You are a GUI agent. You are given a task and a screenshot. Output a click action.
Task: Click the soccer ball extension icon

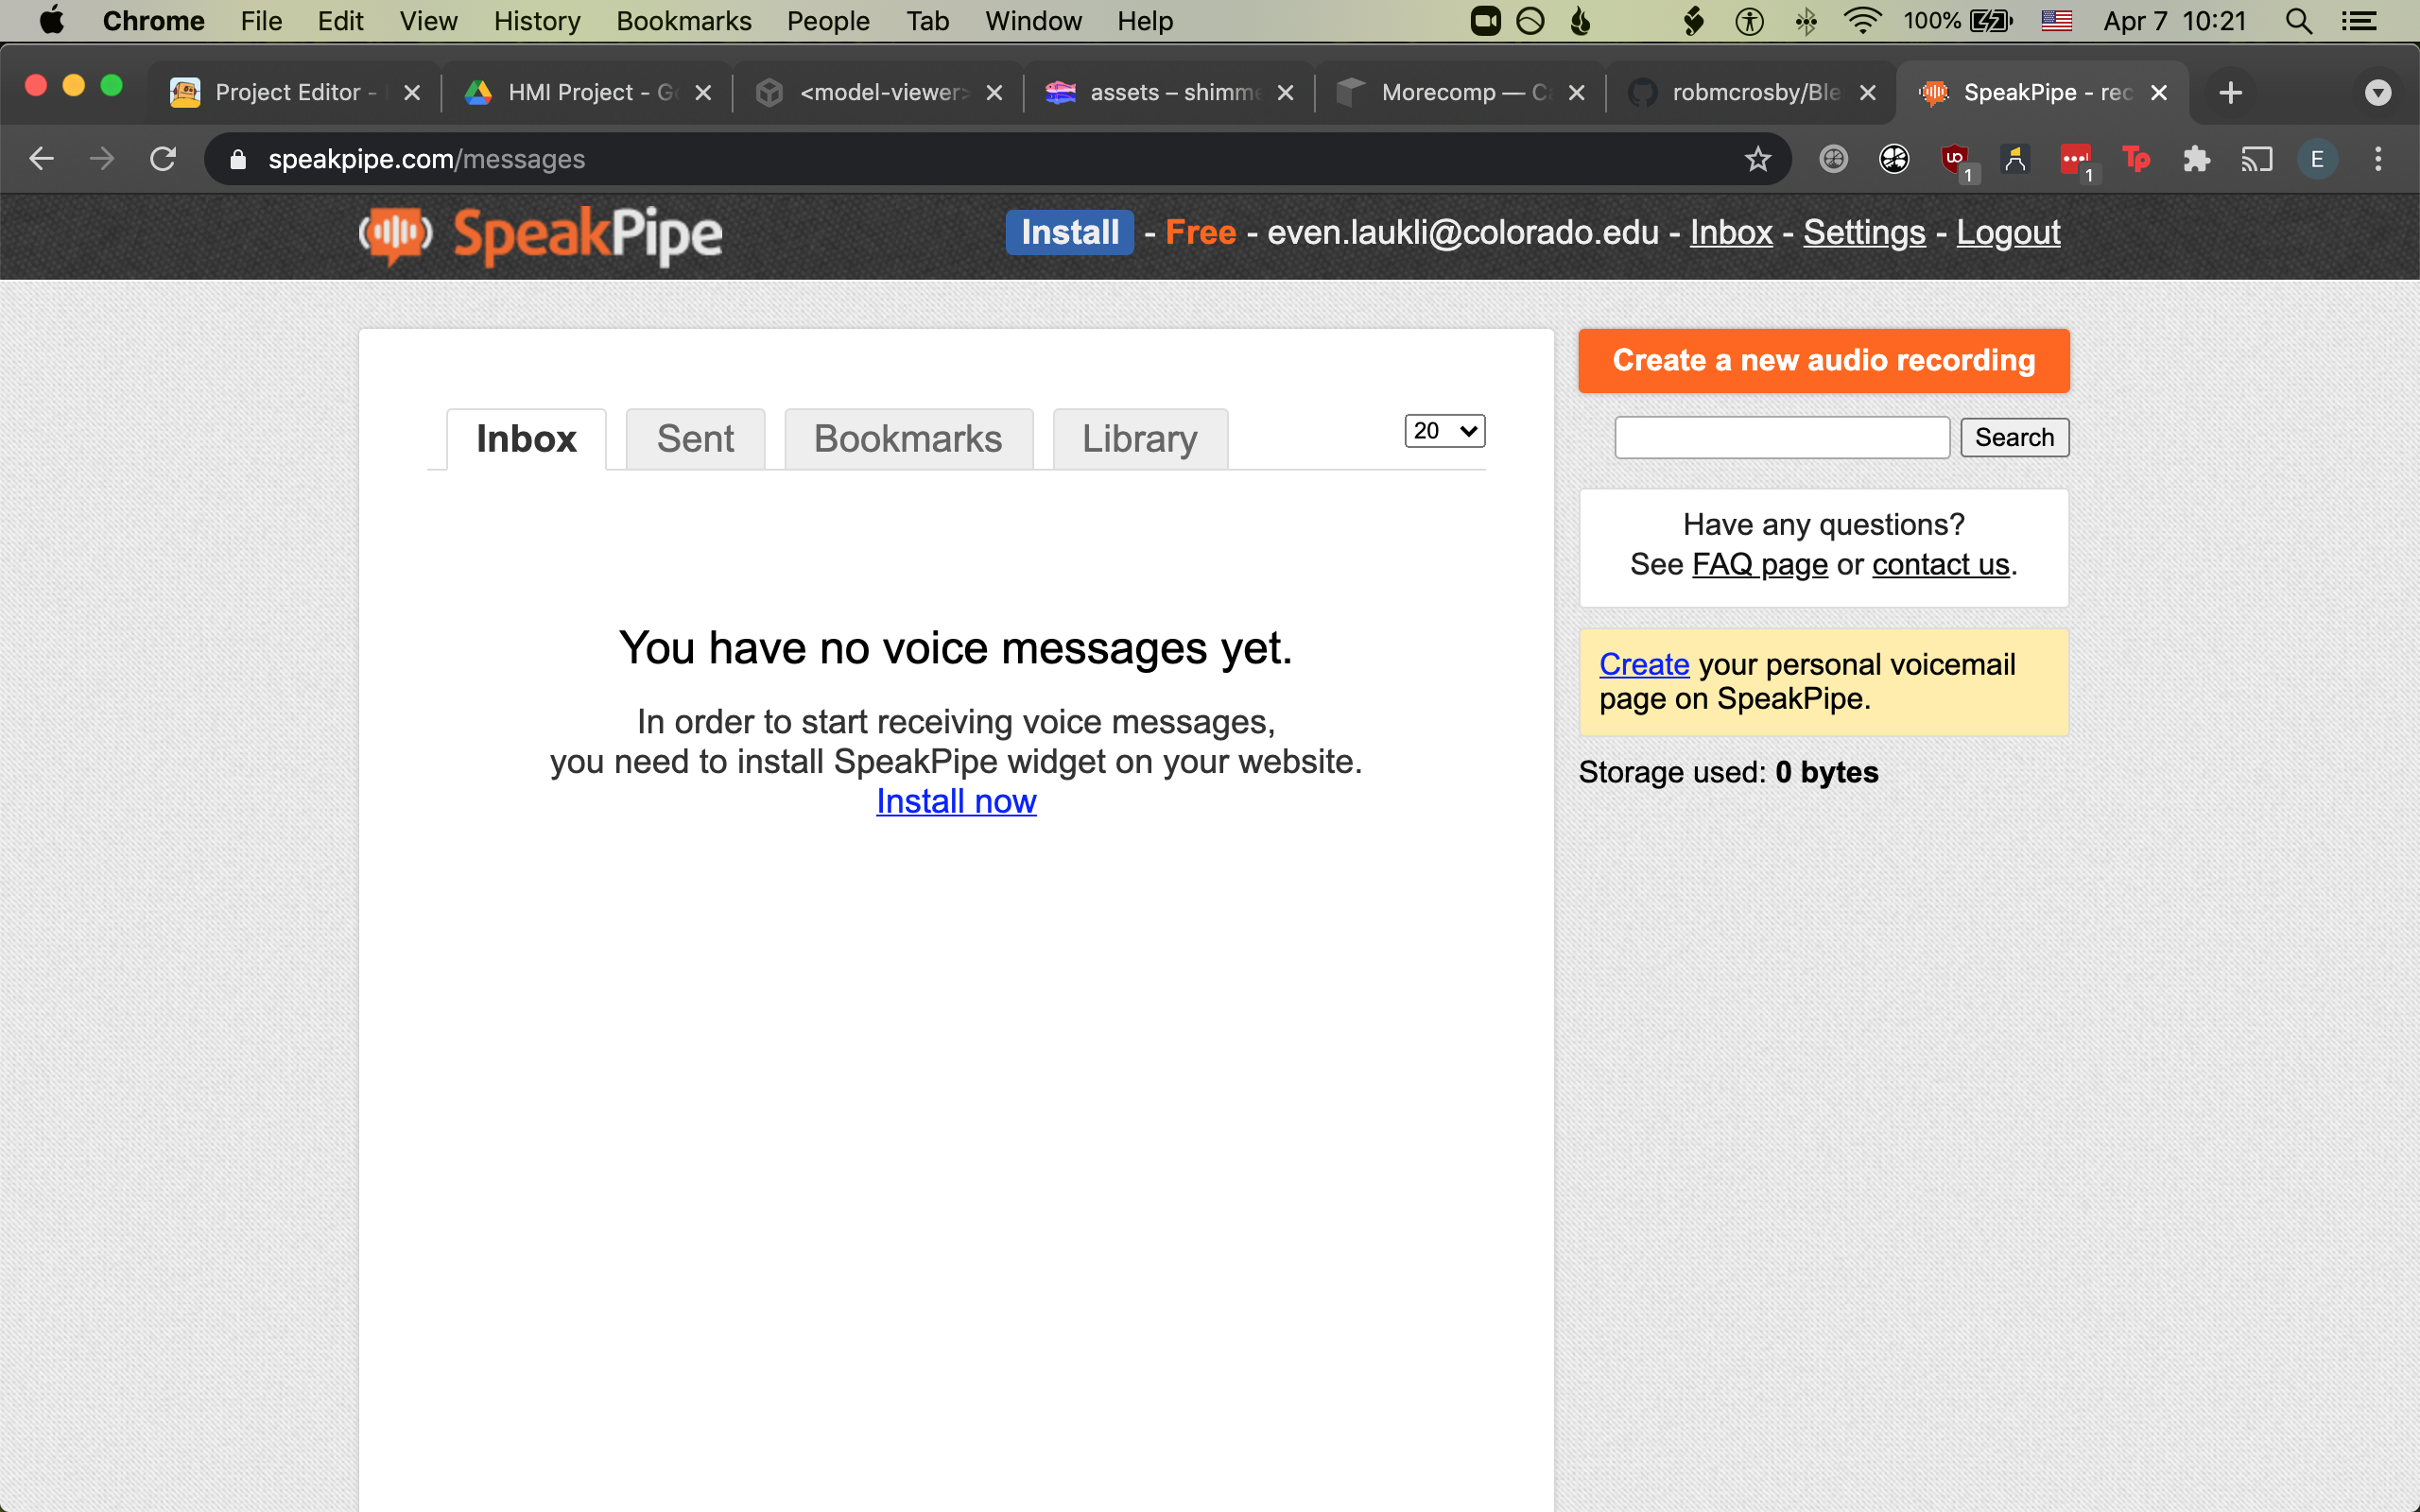pos(1894,159)
